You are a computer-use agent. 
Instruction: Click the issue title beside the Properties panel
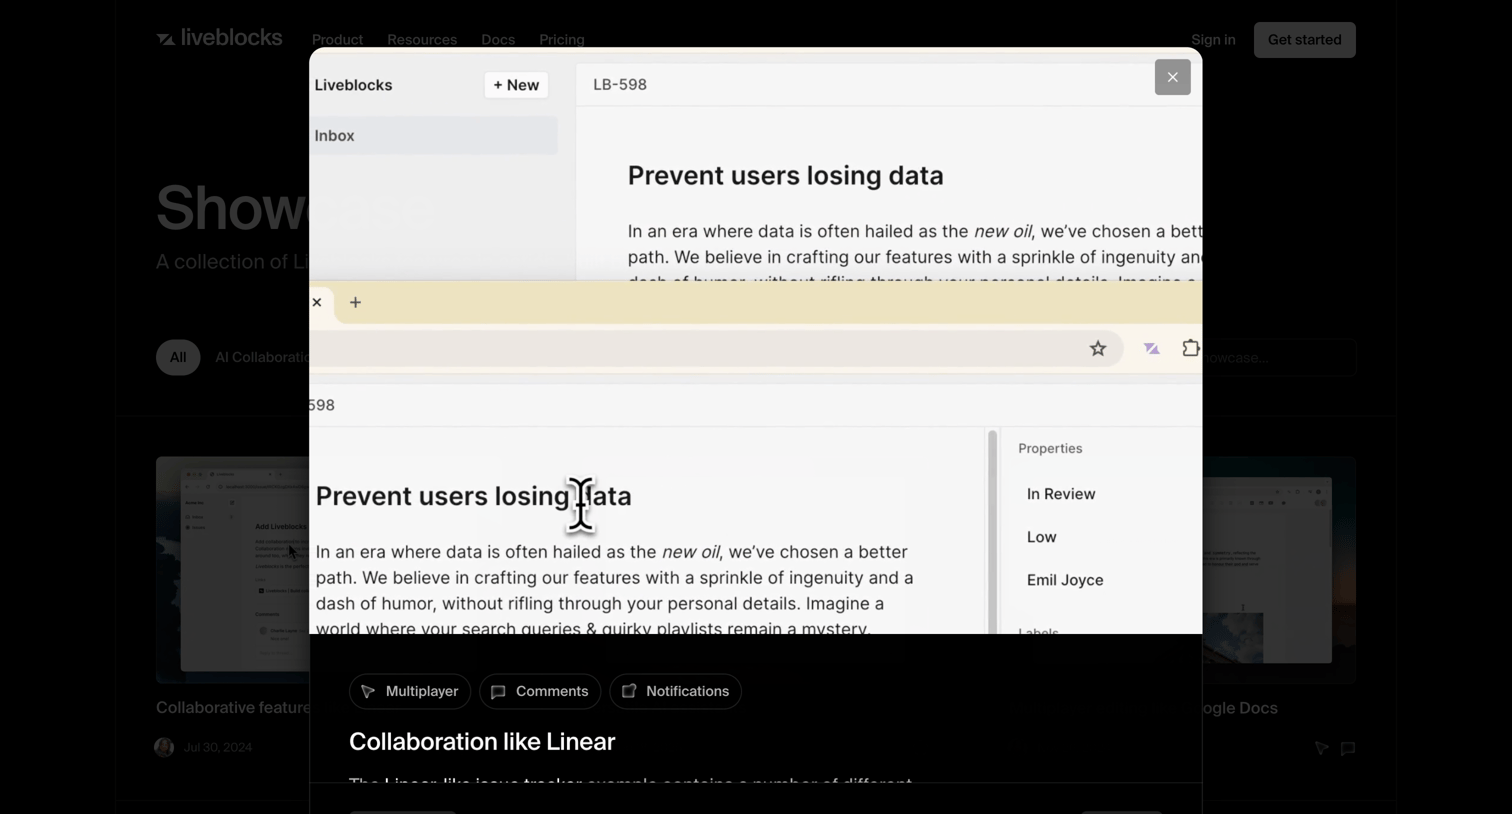pos(473,496)
